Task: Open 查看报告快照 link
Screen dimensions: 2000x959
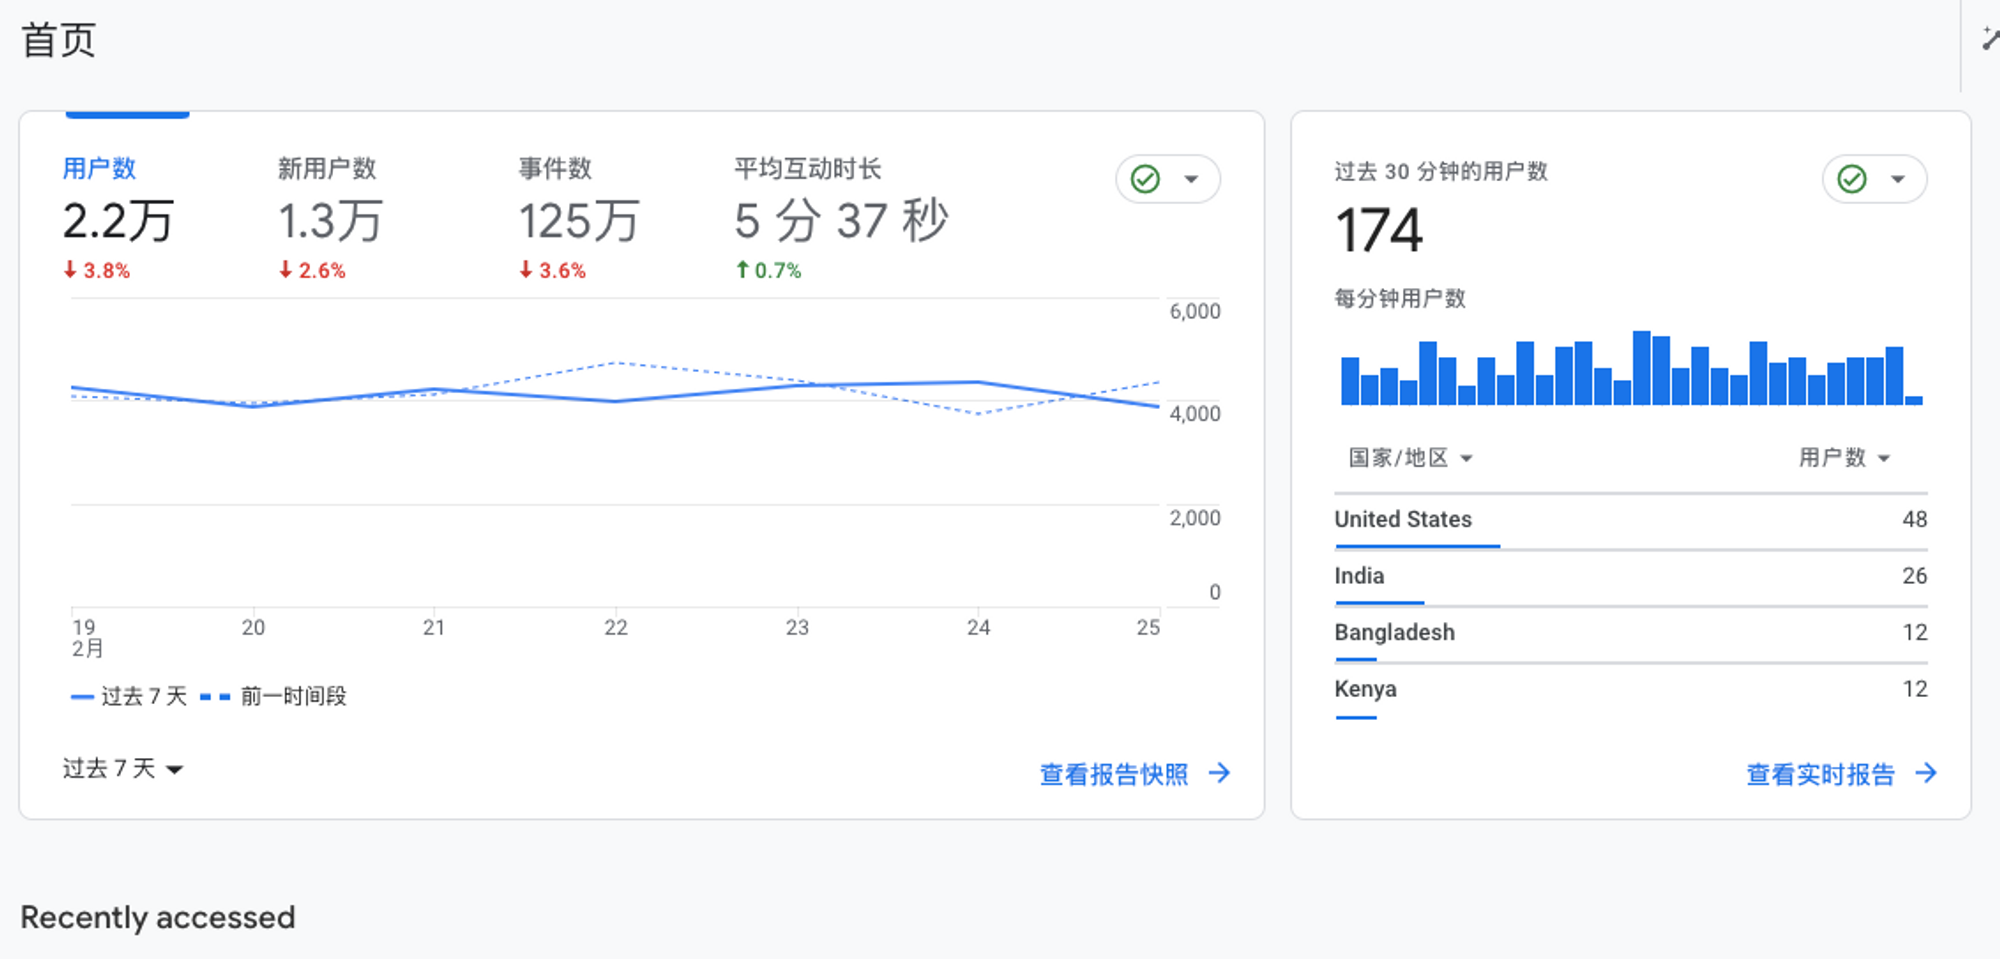Action: click(x=1114, y=774)
